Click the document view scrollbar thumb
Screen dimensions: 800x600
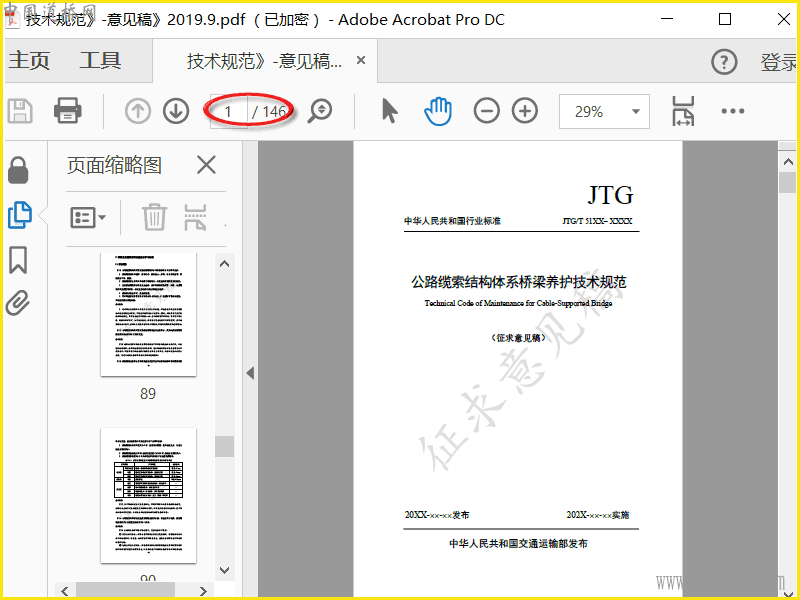pyautogui.click(x=788, y=182)
